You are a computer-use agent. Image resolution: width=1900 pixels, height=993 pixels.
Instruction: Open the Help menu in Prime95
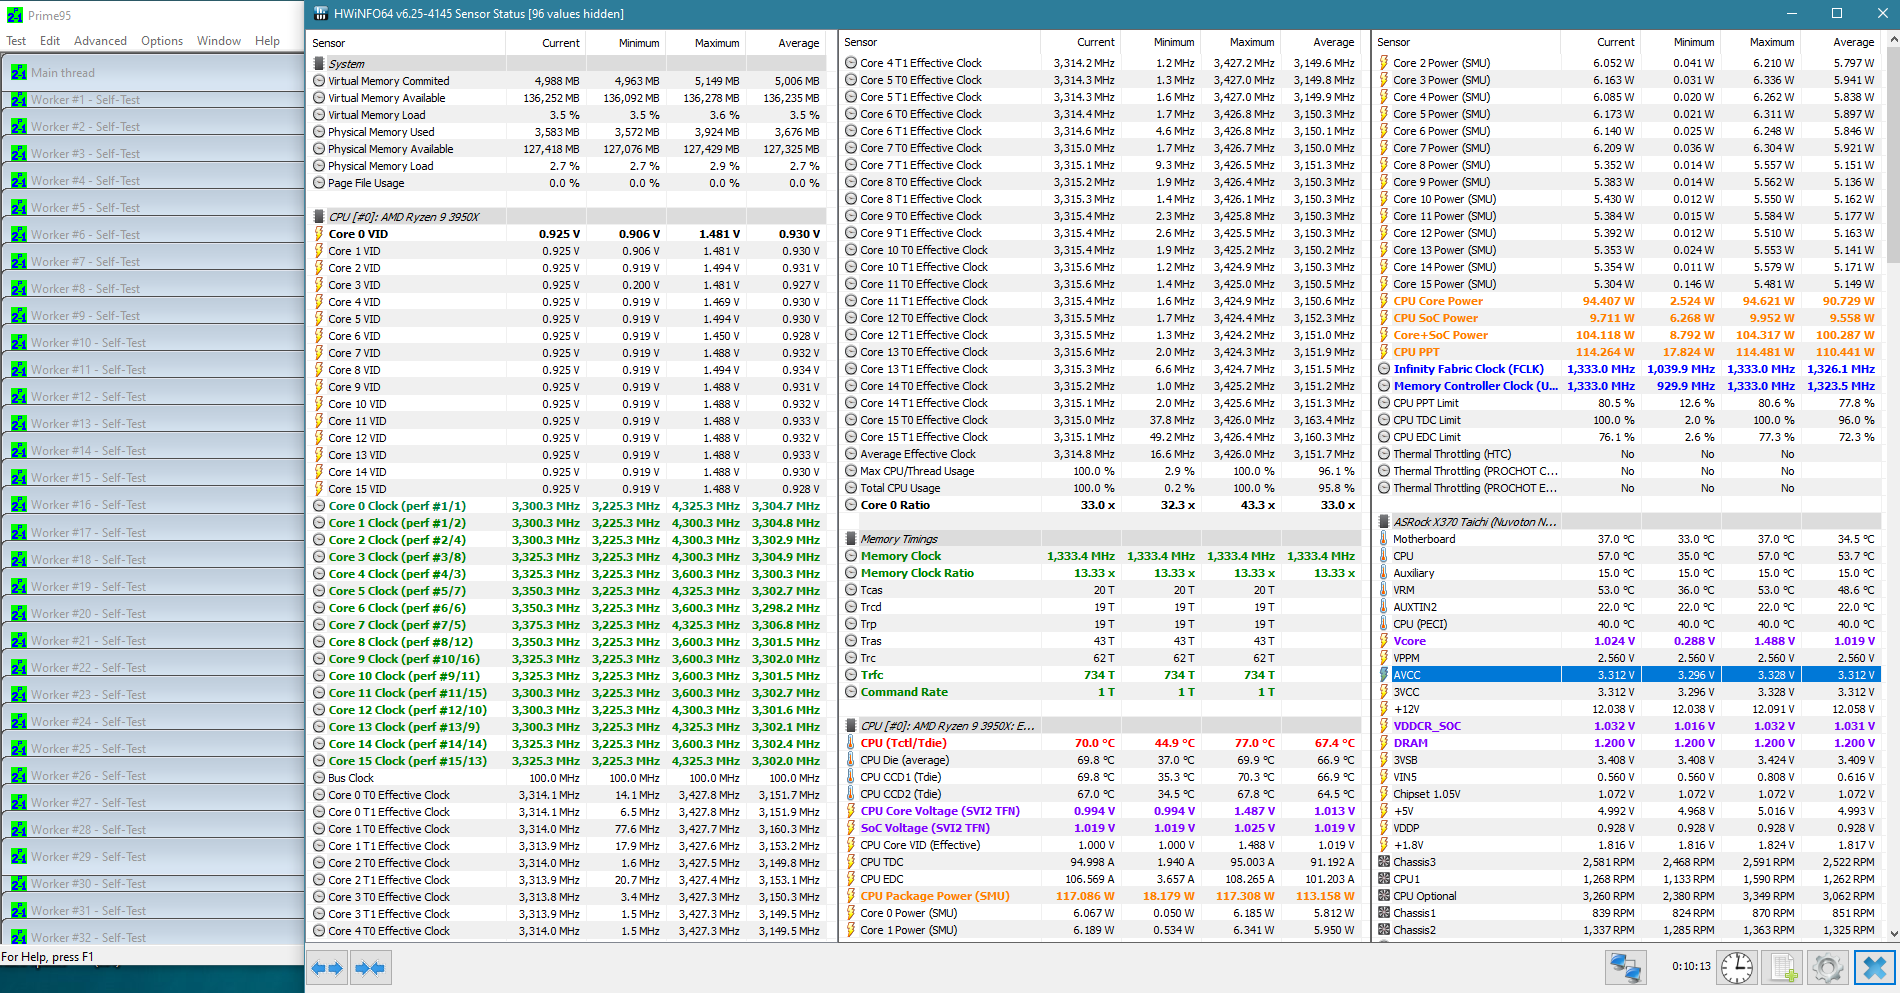(x=267, y=41)
